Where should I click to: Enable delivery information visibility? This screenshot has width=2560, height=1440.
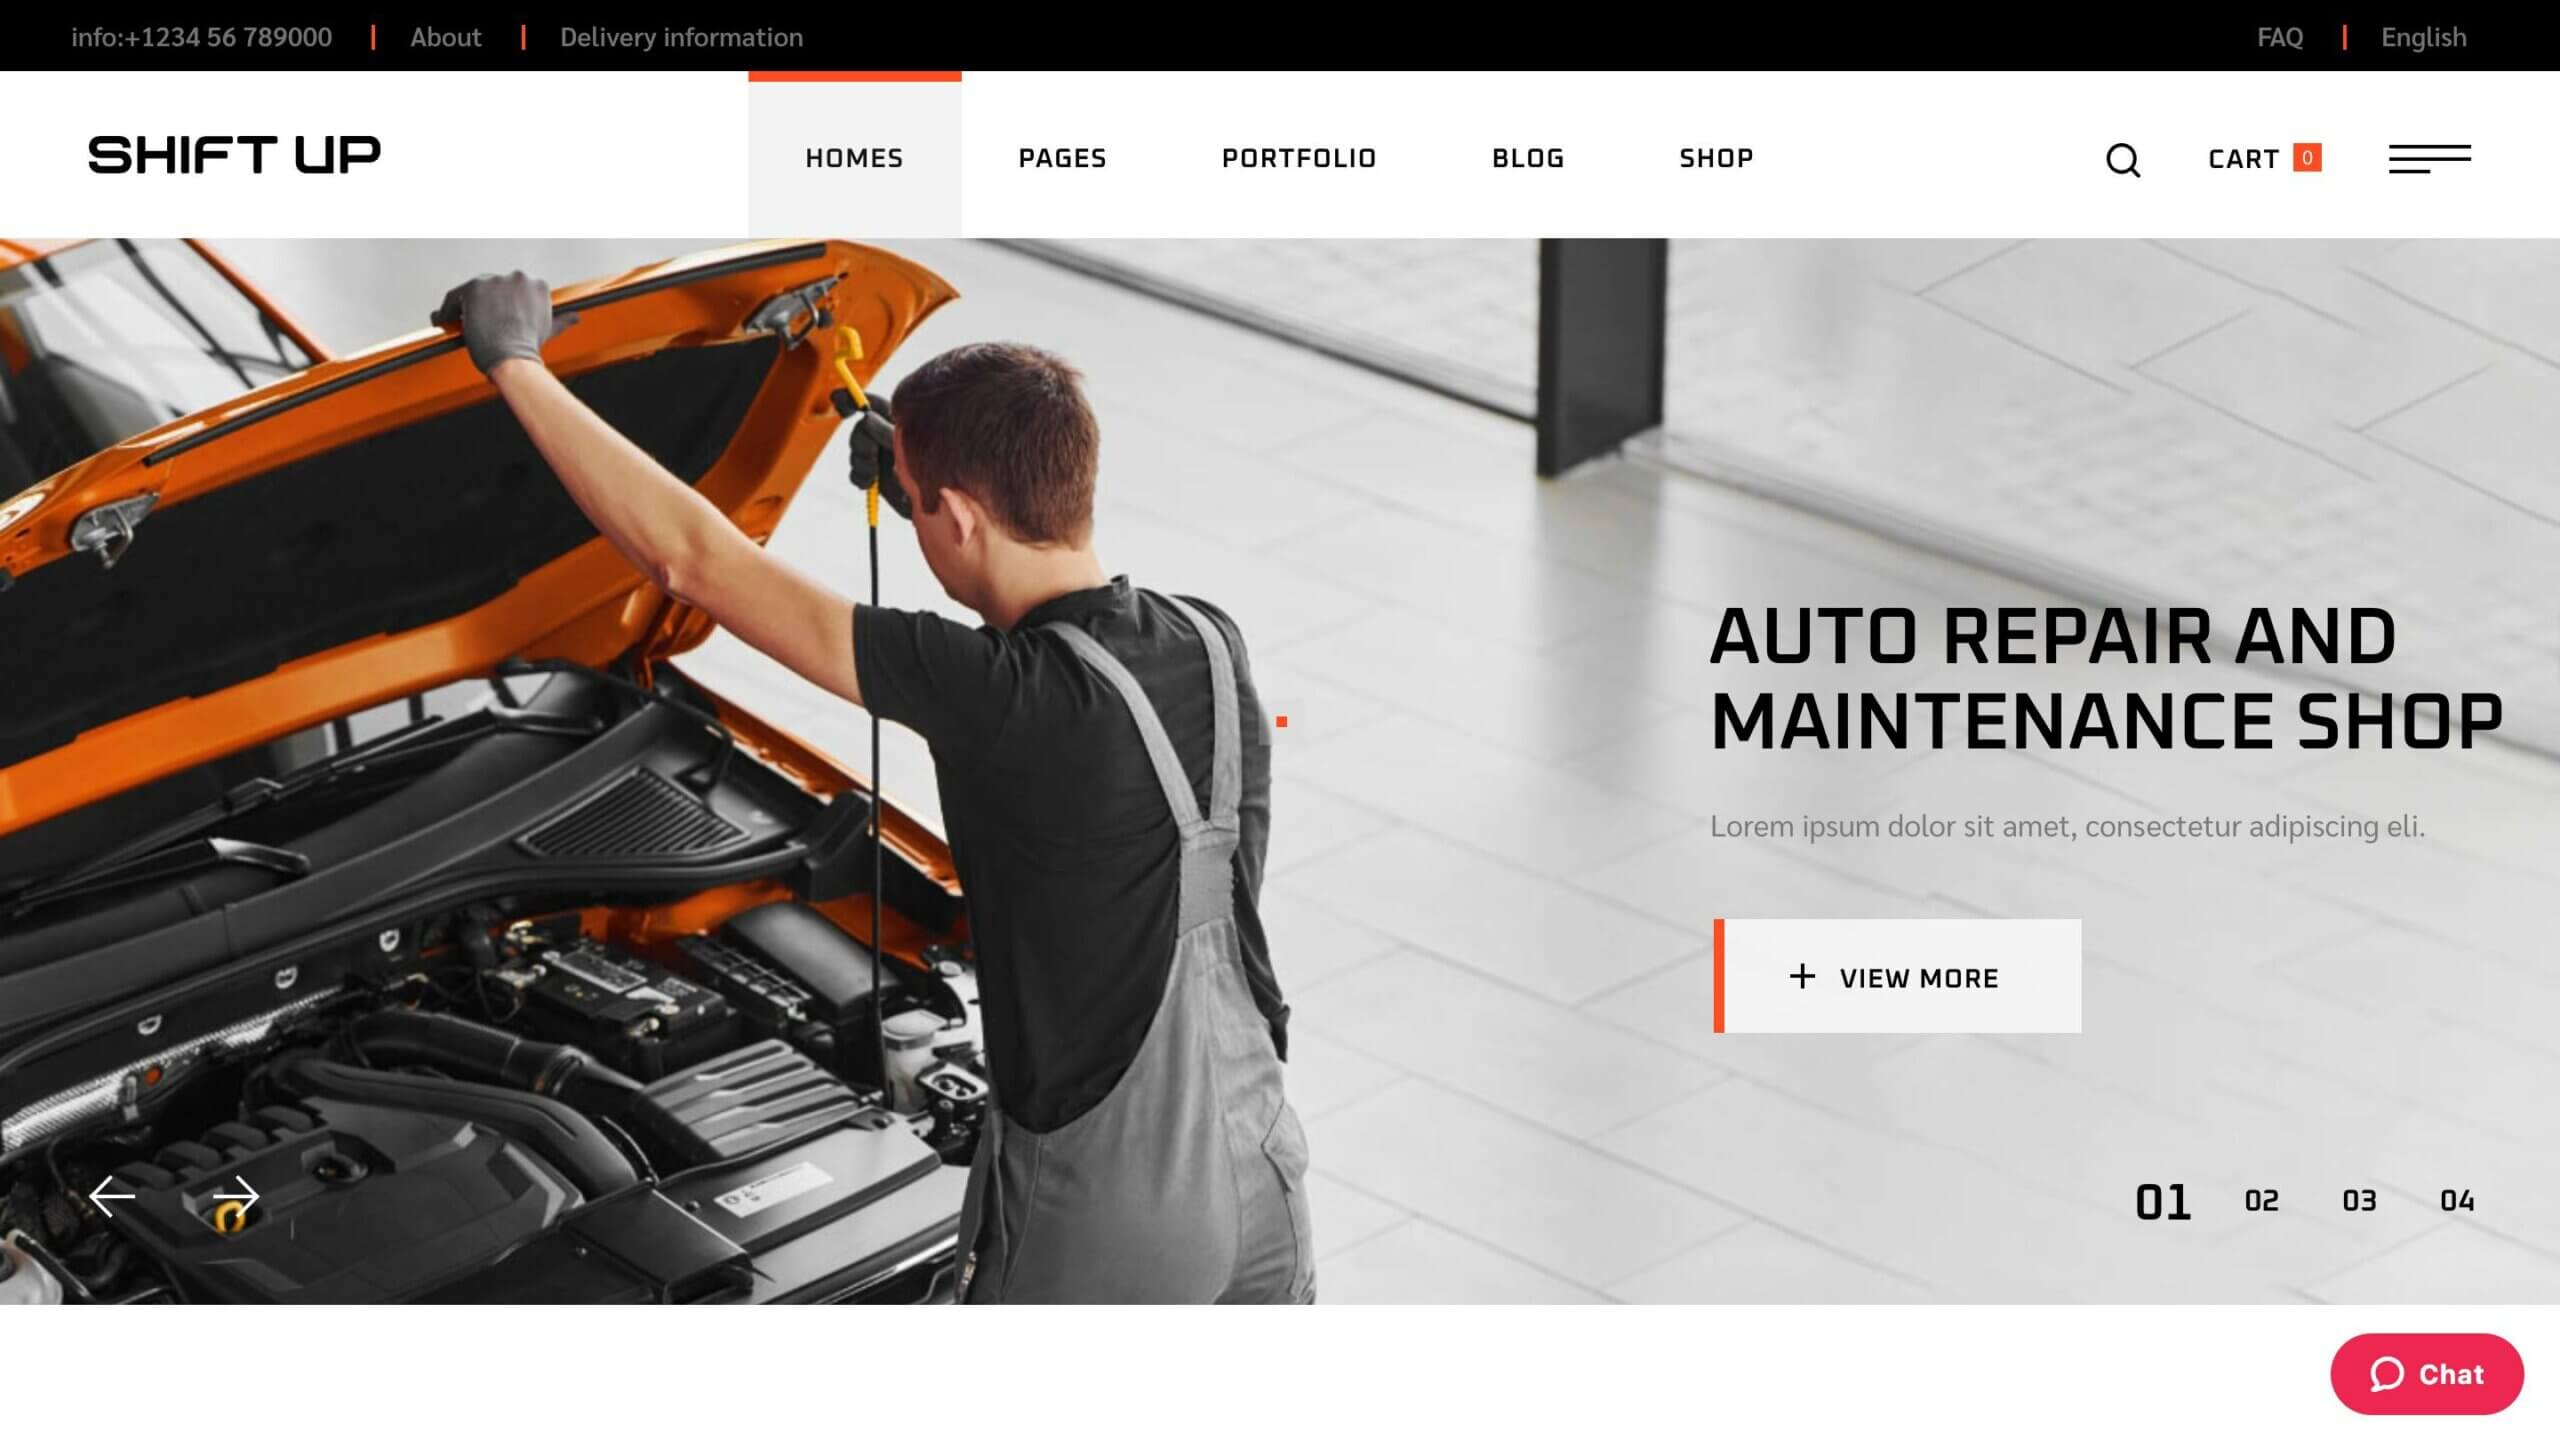(682, 35)
